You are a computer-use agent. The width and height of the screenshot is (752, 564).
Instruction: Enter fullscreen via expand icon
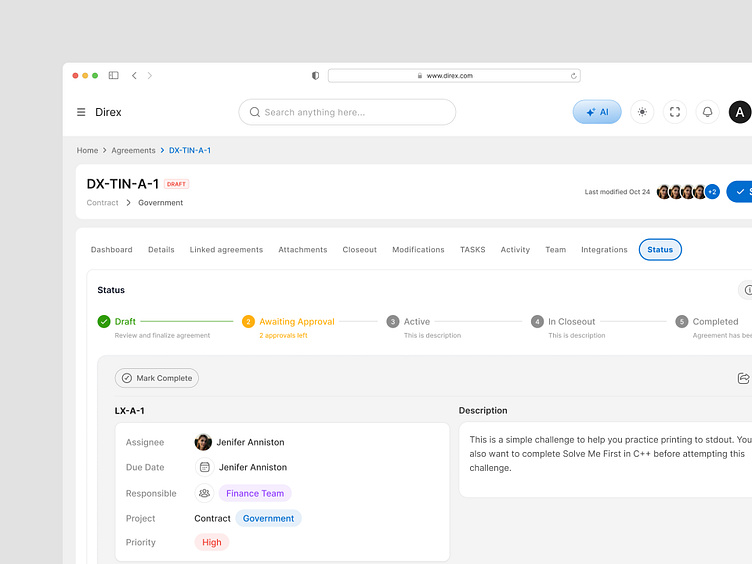pos(675,112)
